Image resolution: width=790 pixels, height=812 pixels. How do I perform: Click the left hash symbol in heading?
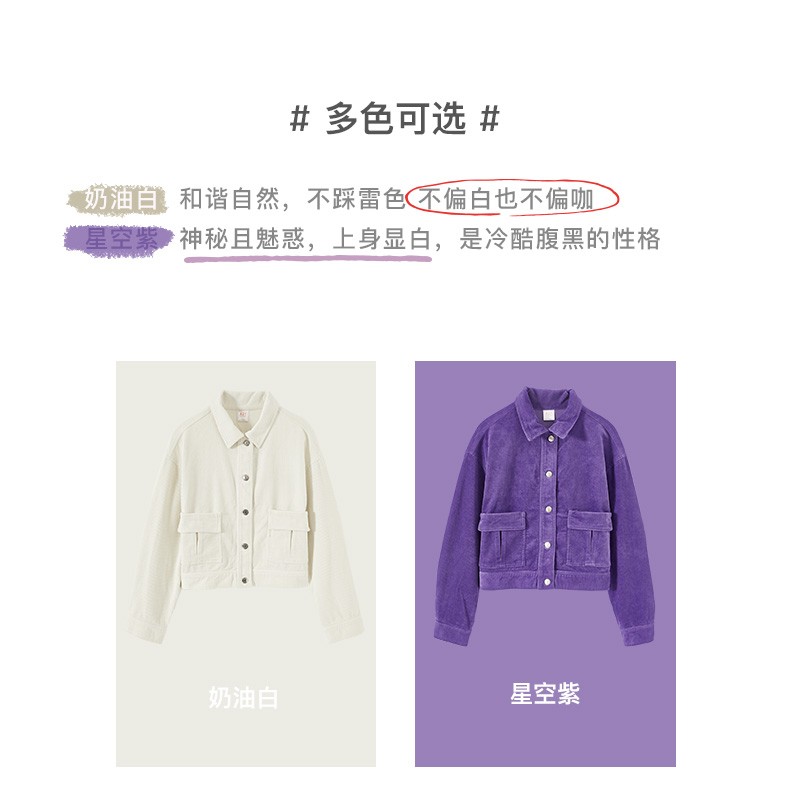299,119
